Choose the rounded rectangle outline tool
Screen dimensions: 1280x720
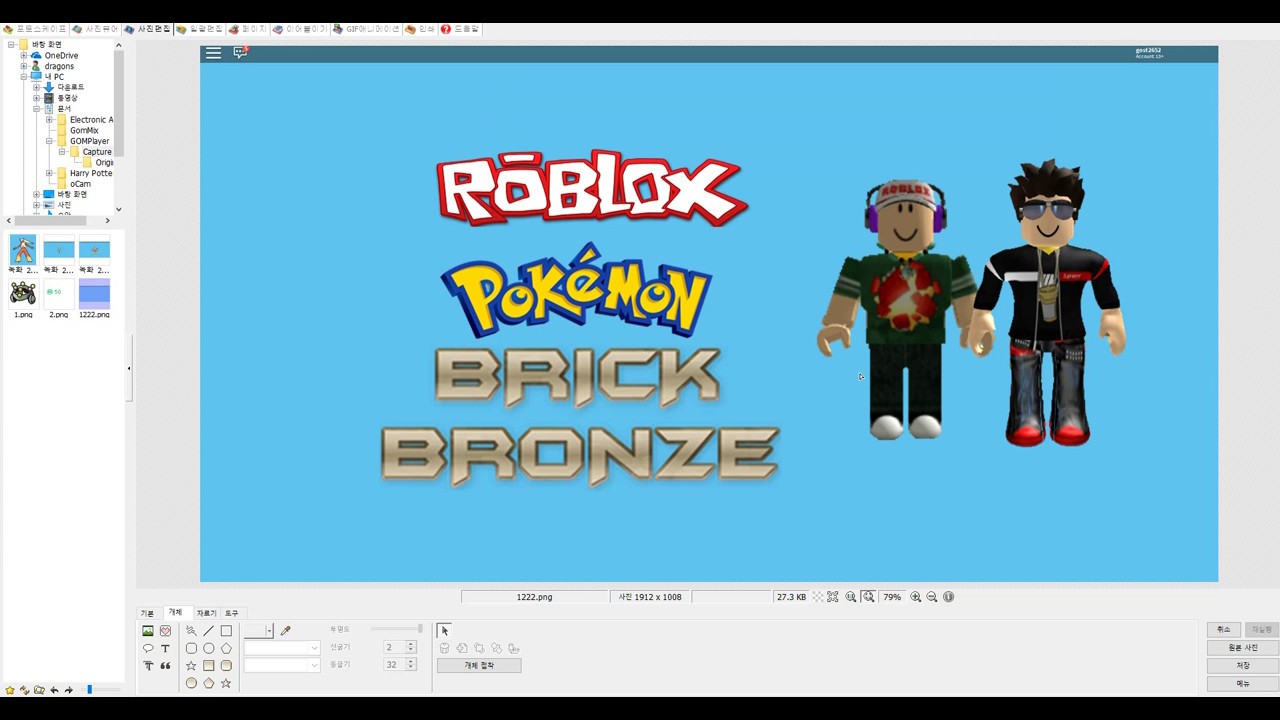191,648
